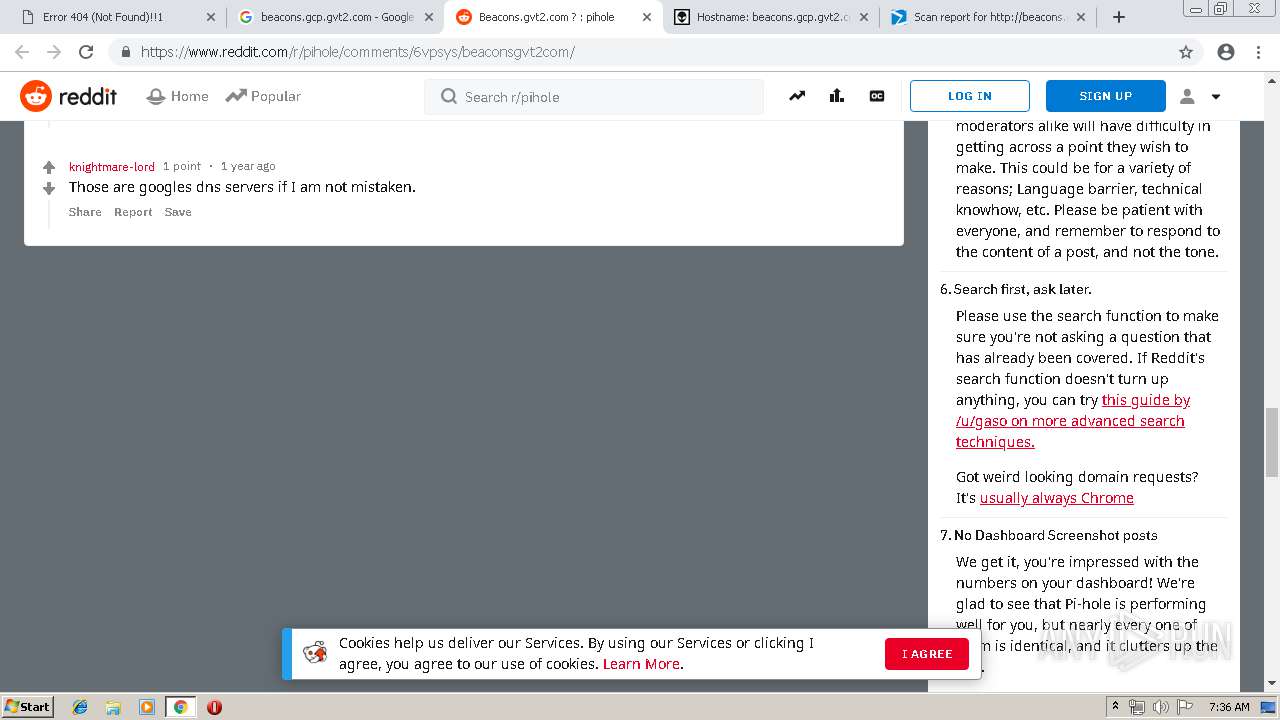Open the bar chart icon in header
This screenshot has width=1280, height=720.
click(837, 96)
